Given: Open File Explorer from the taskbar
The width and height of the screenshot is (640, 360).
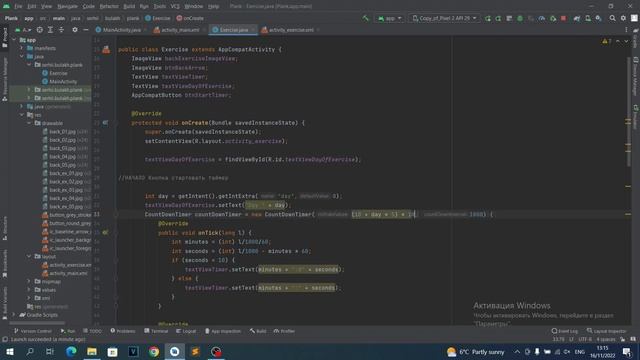Looking at the screenshot, I should pos(92,351).
